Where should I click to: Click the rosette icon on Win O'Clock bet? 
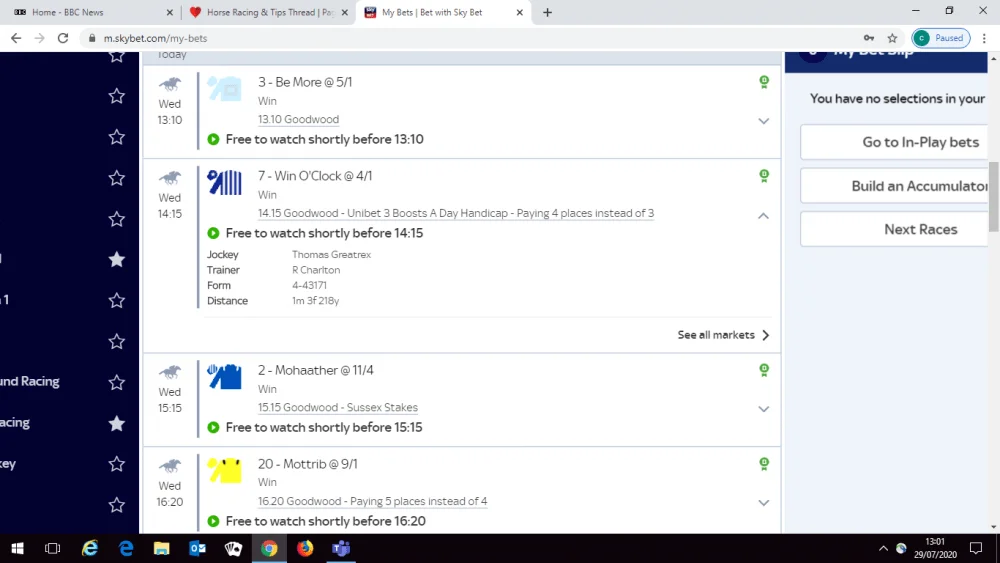coord(763,175)
